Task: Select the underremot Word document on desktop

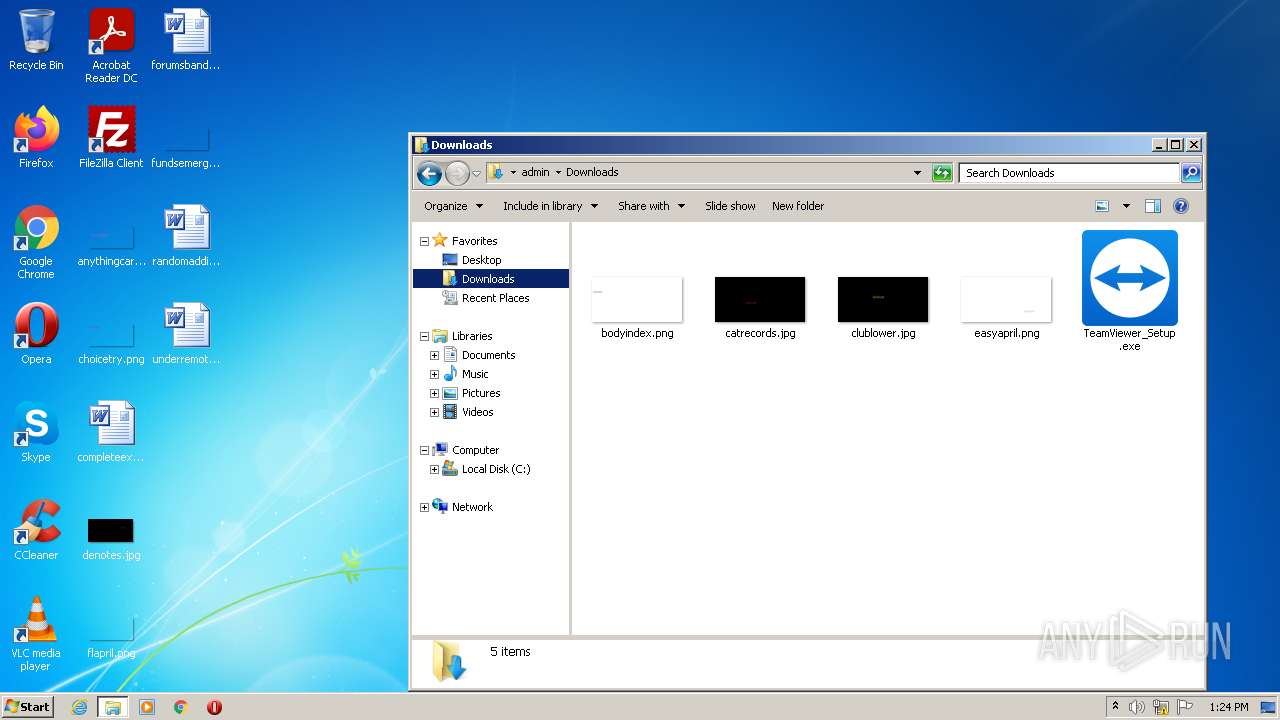Action: 186,334
